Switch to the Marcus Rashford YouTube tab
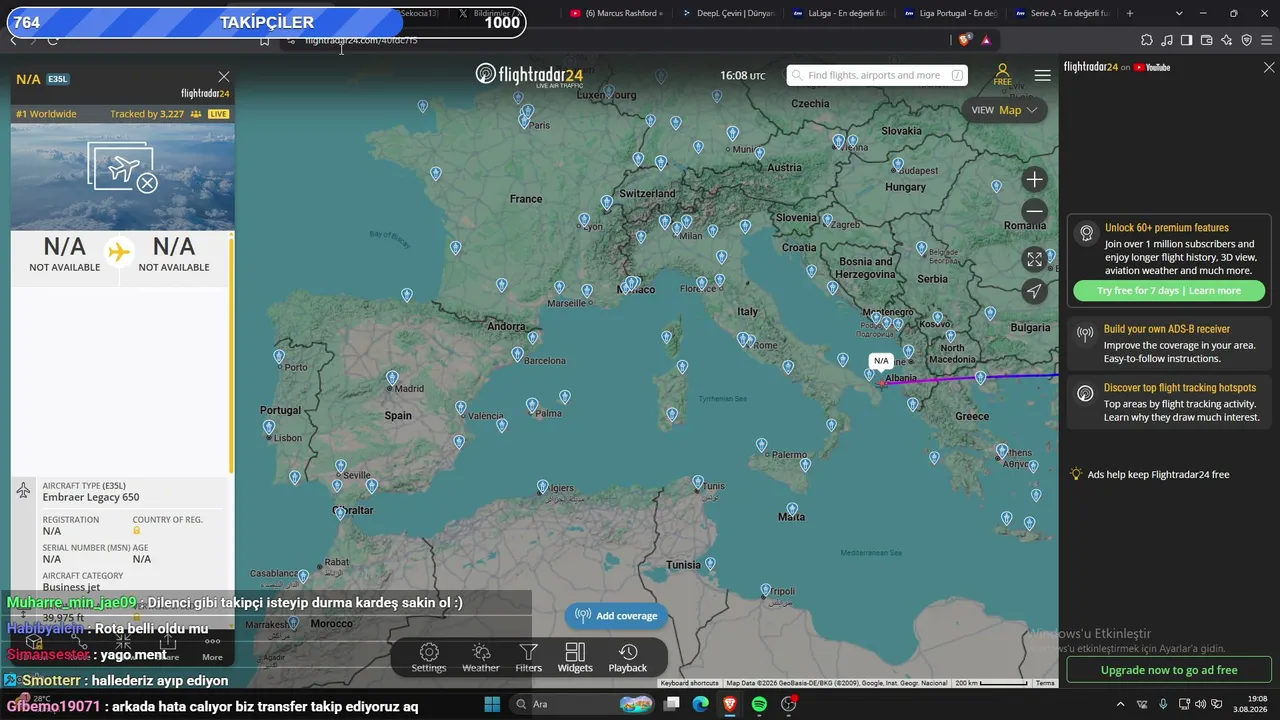This screenshot has width=1280, height=720. (615, 13)
